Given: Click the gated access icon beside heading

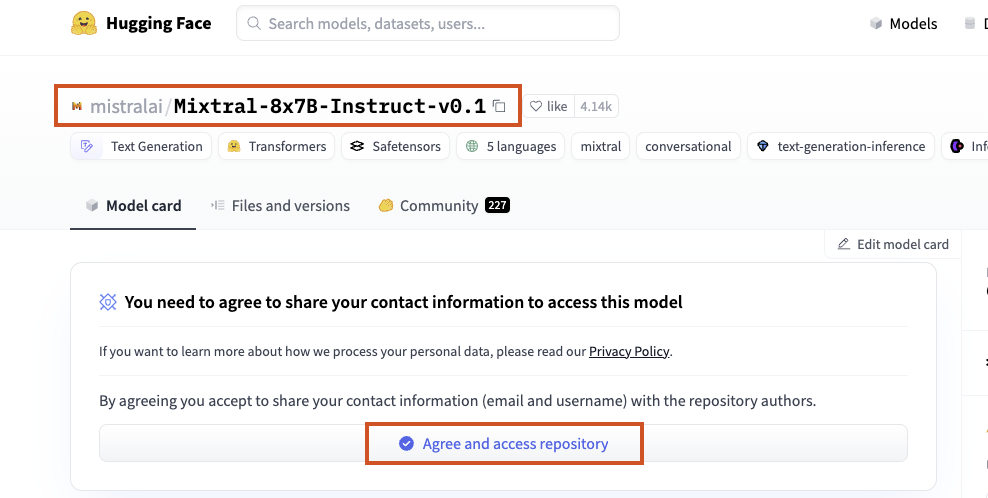Looking at the screenshot, I should coord(108,302).
